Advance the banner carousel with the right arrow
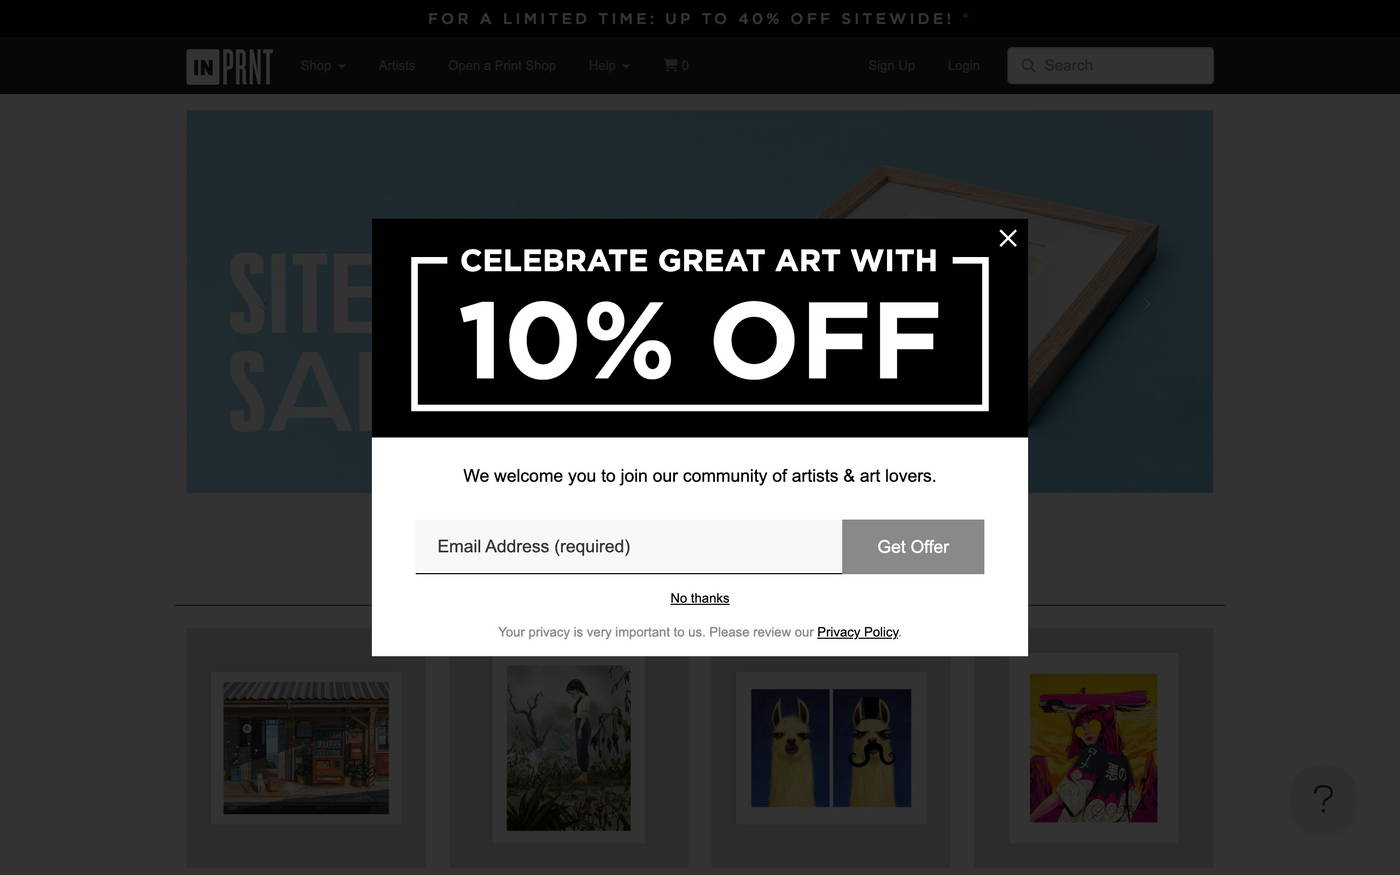This screenshot has height=875, width=1400. click(1146, 303)
